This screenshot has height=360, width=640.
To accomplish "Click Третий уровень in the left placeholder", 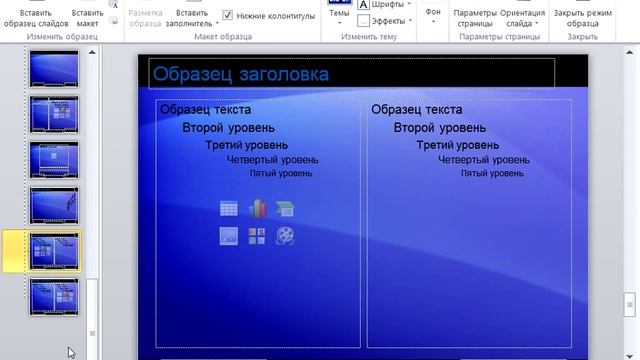I will 247,145.
